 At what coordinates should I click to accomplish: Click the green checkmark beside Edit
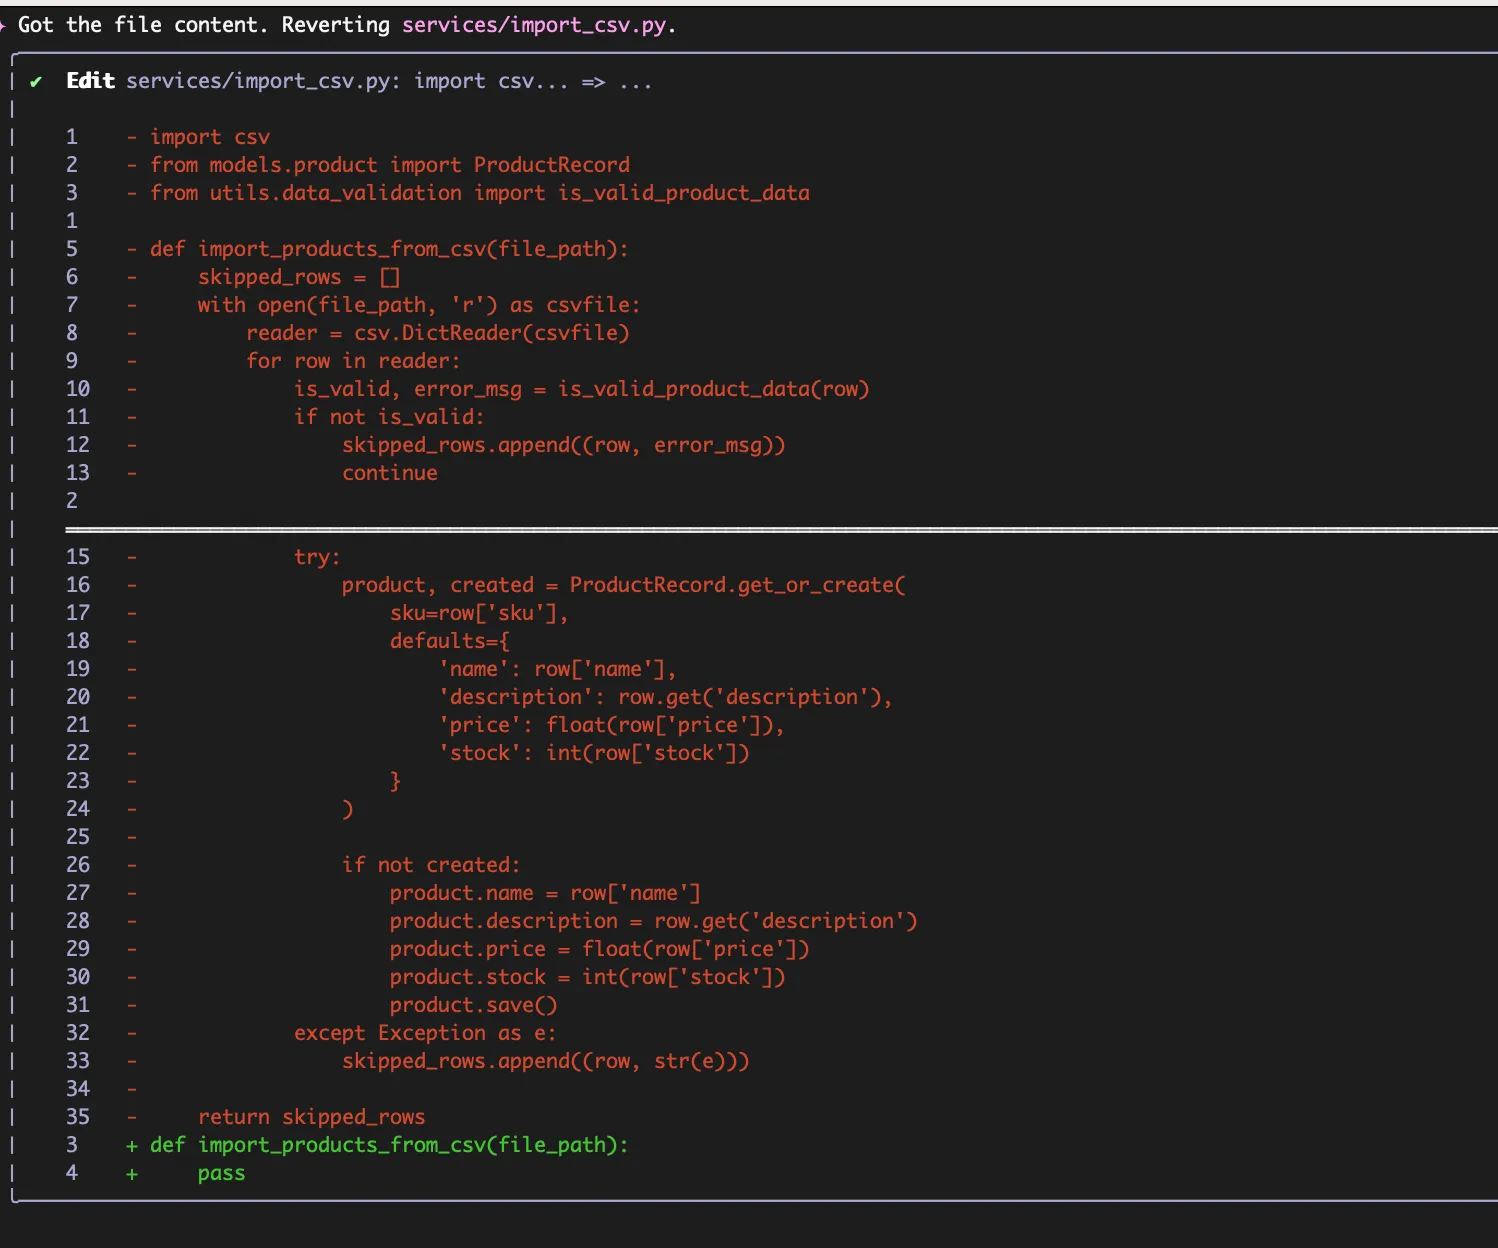pos(36,82)
